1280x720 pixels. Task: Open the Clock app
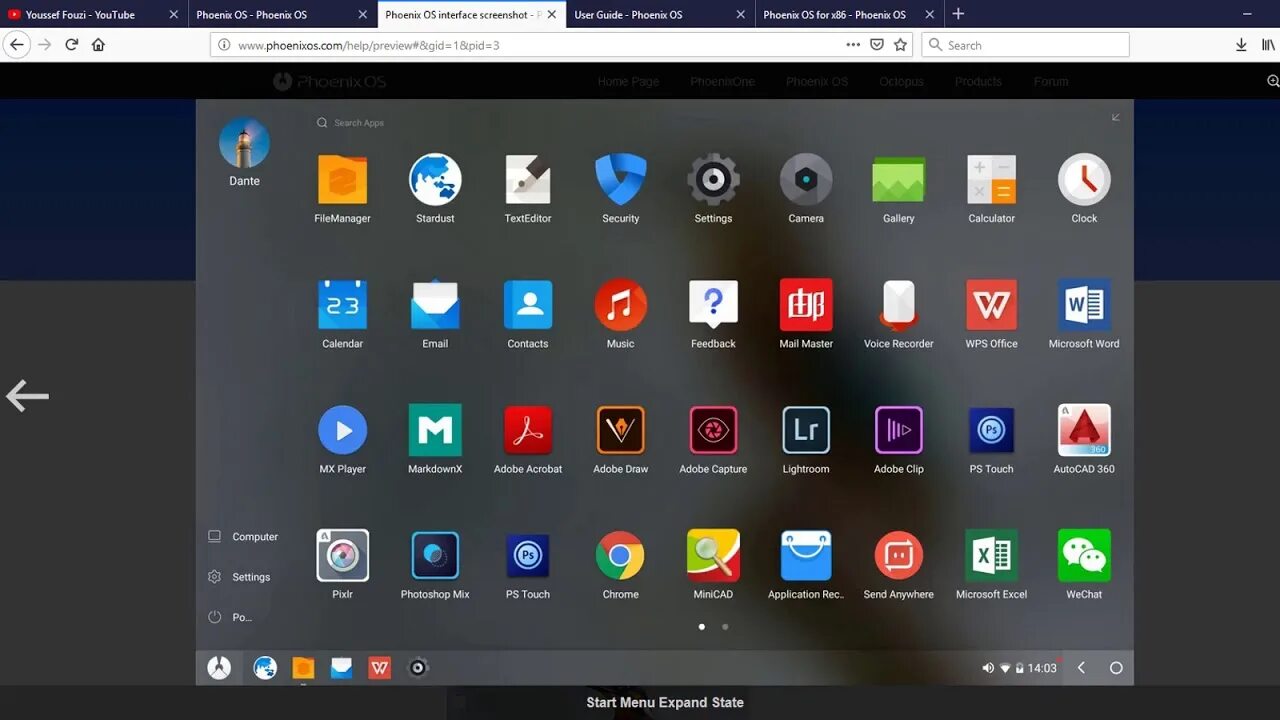(x=1084, y=180)
